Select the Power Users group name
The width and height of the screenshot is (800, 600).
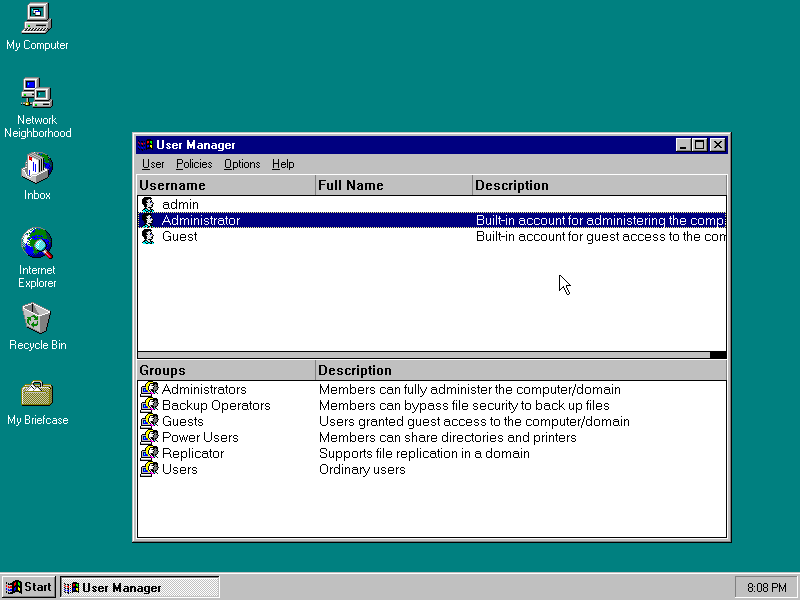(200, 437)
